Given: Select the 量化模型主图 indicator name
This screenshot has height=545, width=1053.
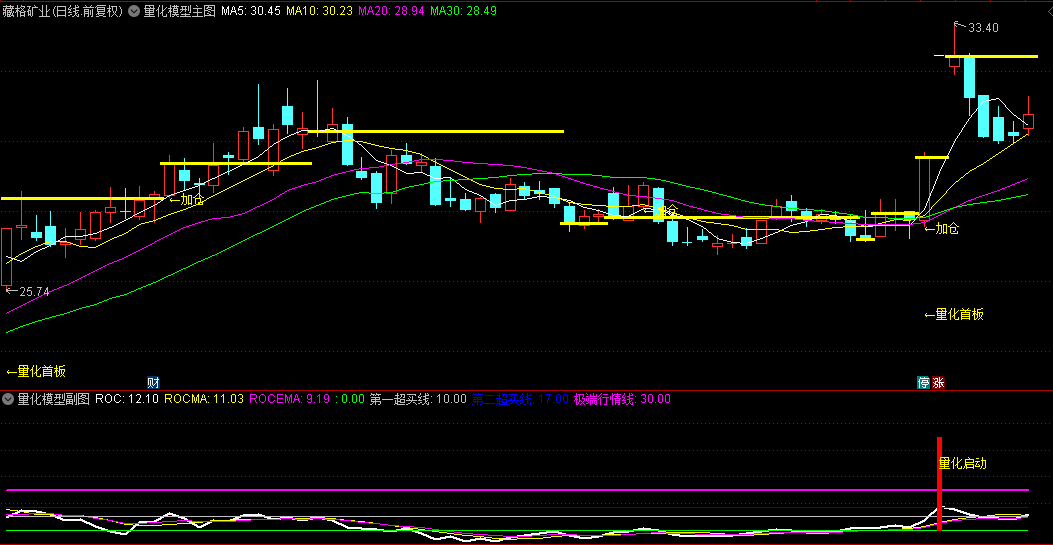Looking at the screenshot, I should pos(179,12).
